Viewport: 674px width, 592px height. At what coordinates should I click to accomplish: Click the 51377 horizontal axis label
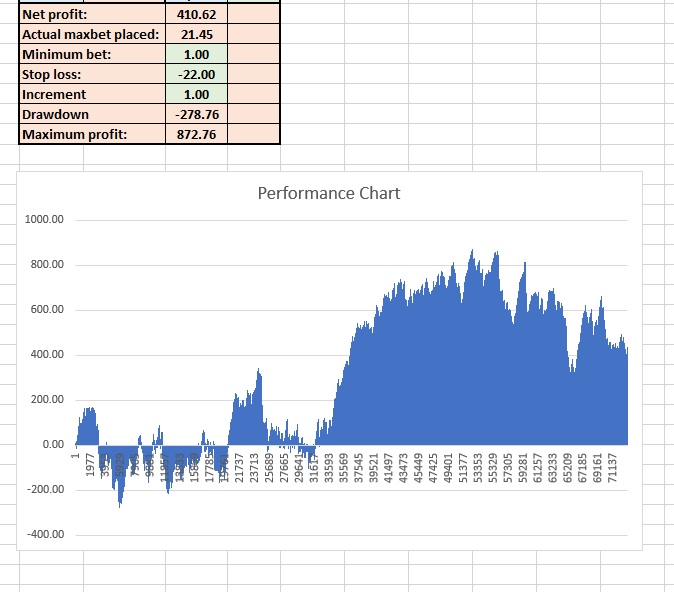pos(463,466)
